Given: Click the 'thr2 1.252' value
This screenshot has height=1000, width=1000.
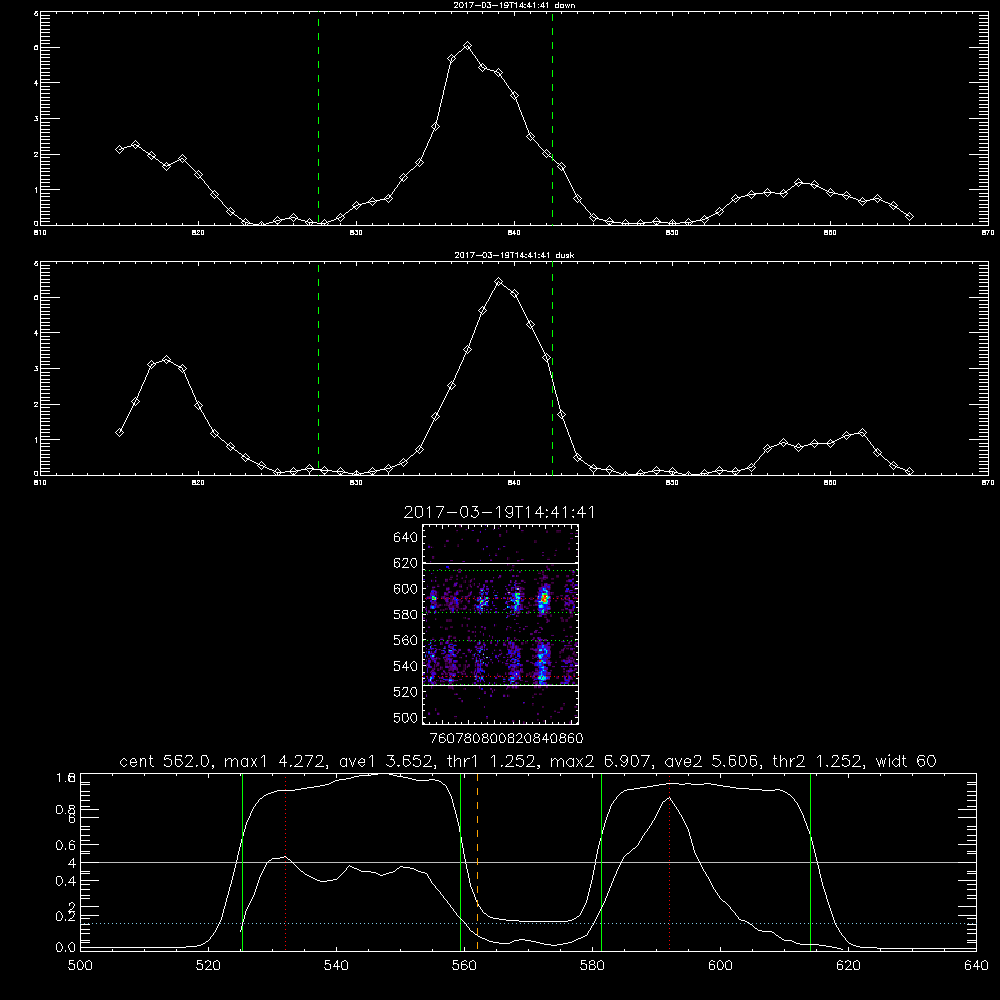Looking at the screenshot, I should point(818,761).
